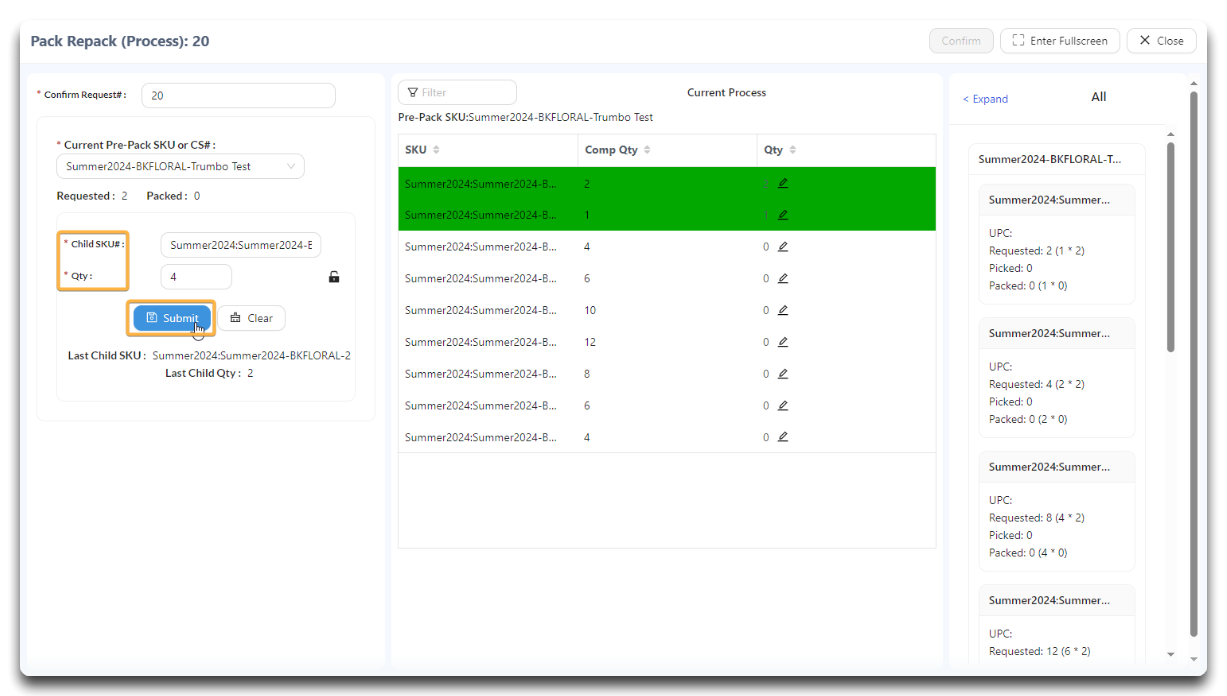
Task: Select SKU cell in Comp Qty 12 row
Action: tap(480, 342)
